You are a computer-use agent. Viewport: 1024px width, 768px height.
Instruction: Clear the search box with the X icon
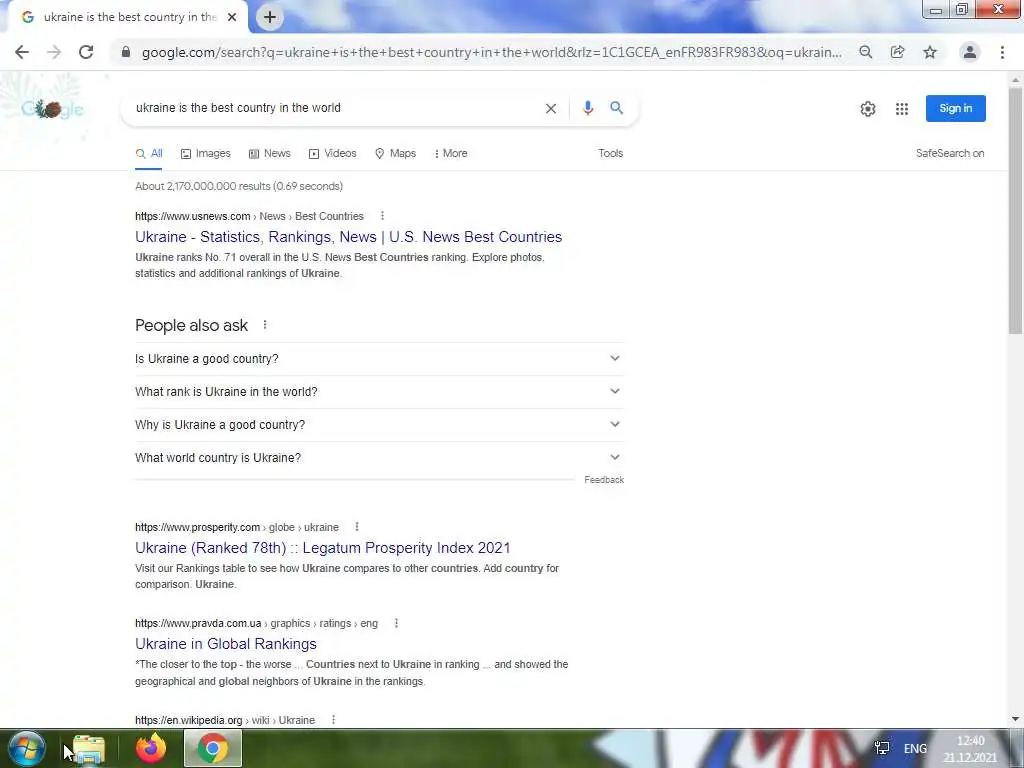(551, 108)
